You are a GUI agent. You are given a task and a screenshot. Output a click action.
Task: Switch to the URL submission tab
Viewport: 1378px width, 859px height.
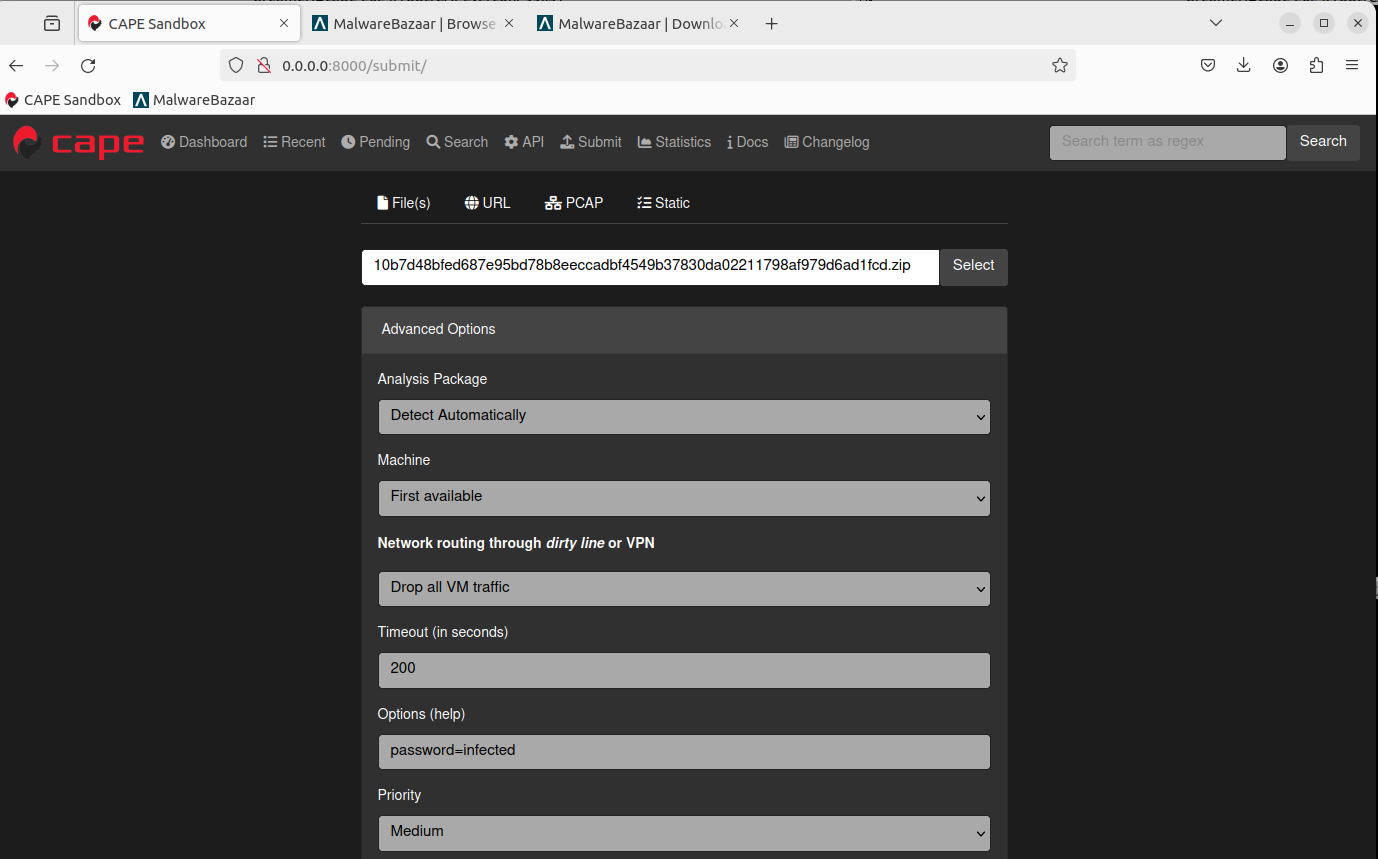(x=487, y=202)
